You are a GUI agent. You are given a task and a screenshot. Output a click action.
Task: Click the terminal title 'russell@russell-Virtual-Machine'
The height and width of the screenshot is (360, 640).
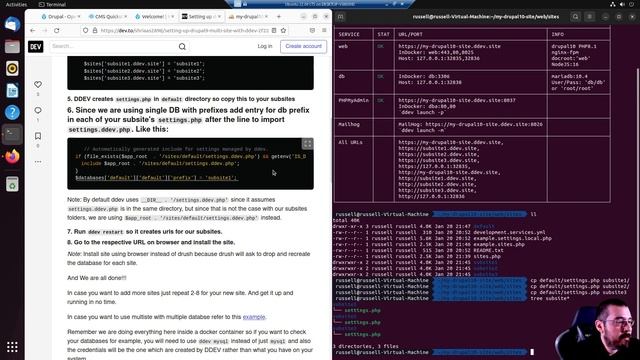tap(486, 17)
